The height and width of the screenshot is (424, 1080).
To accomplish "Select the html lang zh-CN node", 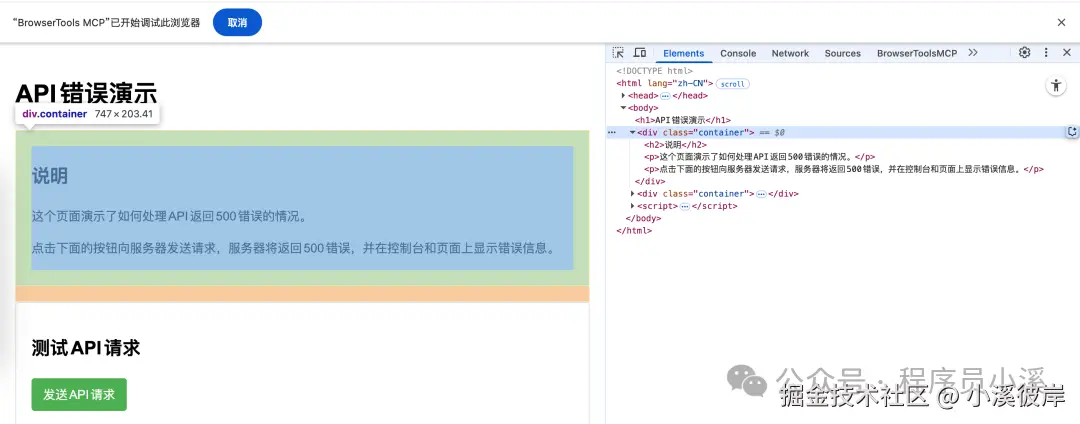I will [x=665, y=83].
